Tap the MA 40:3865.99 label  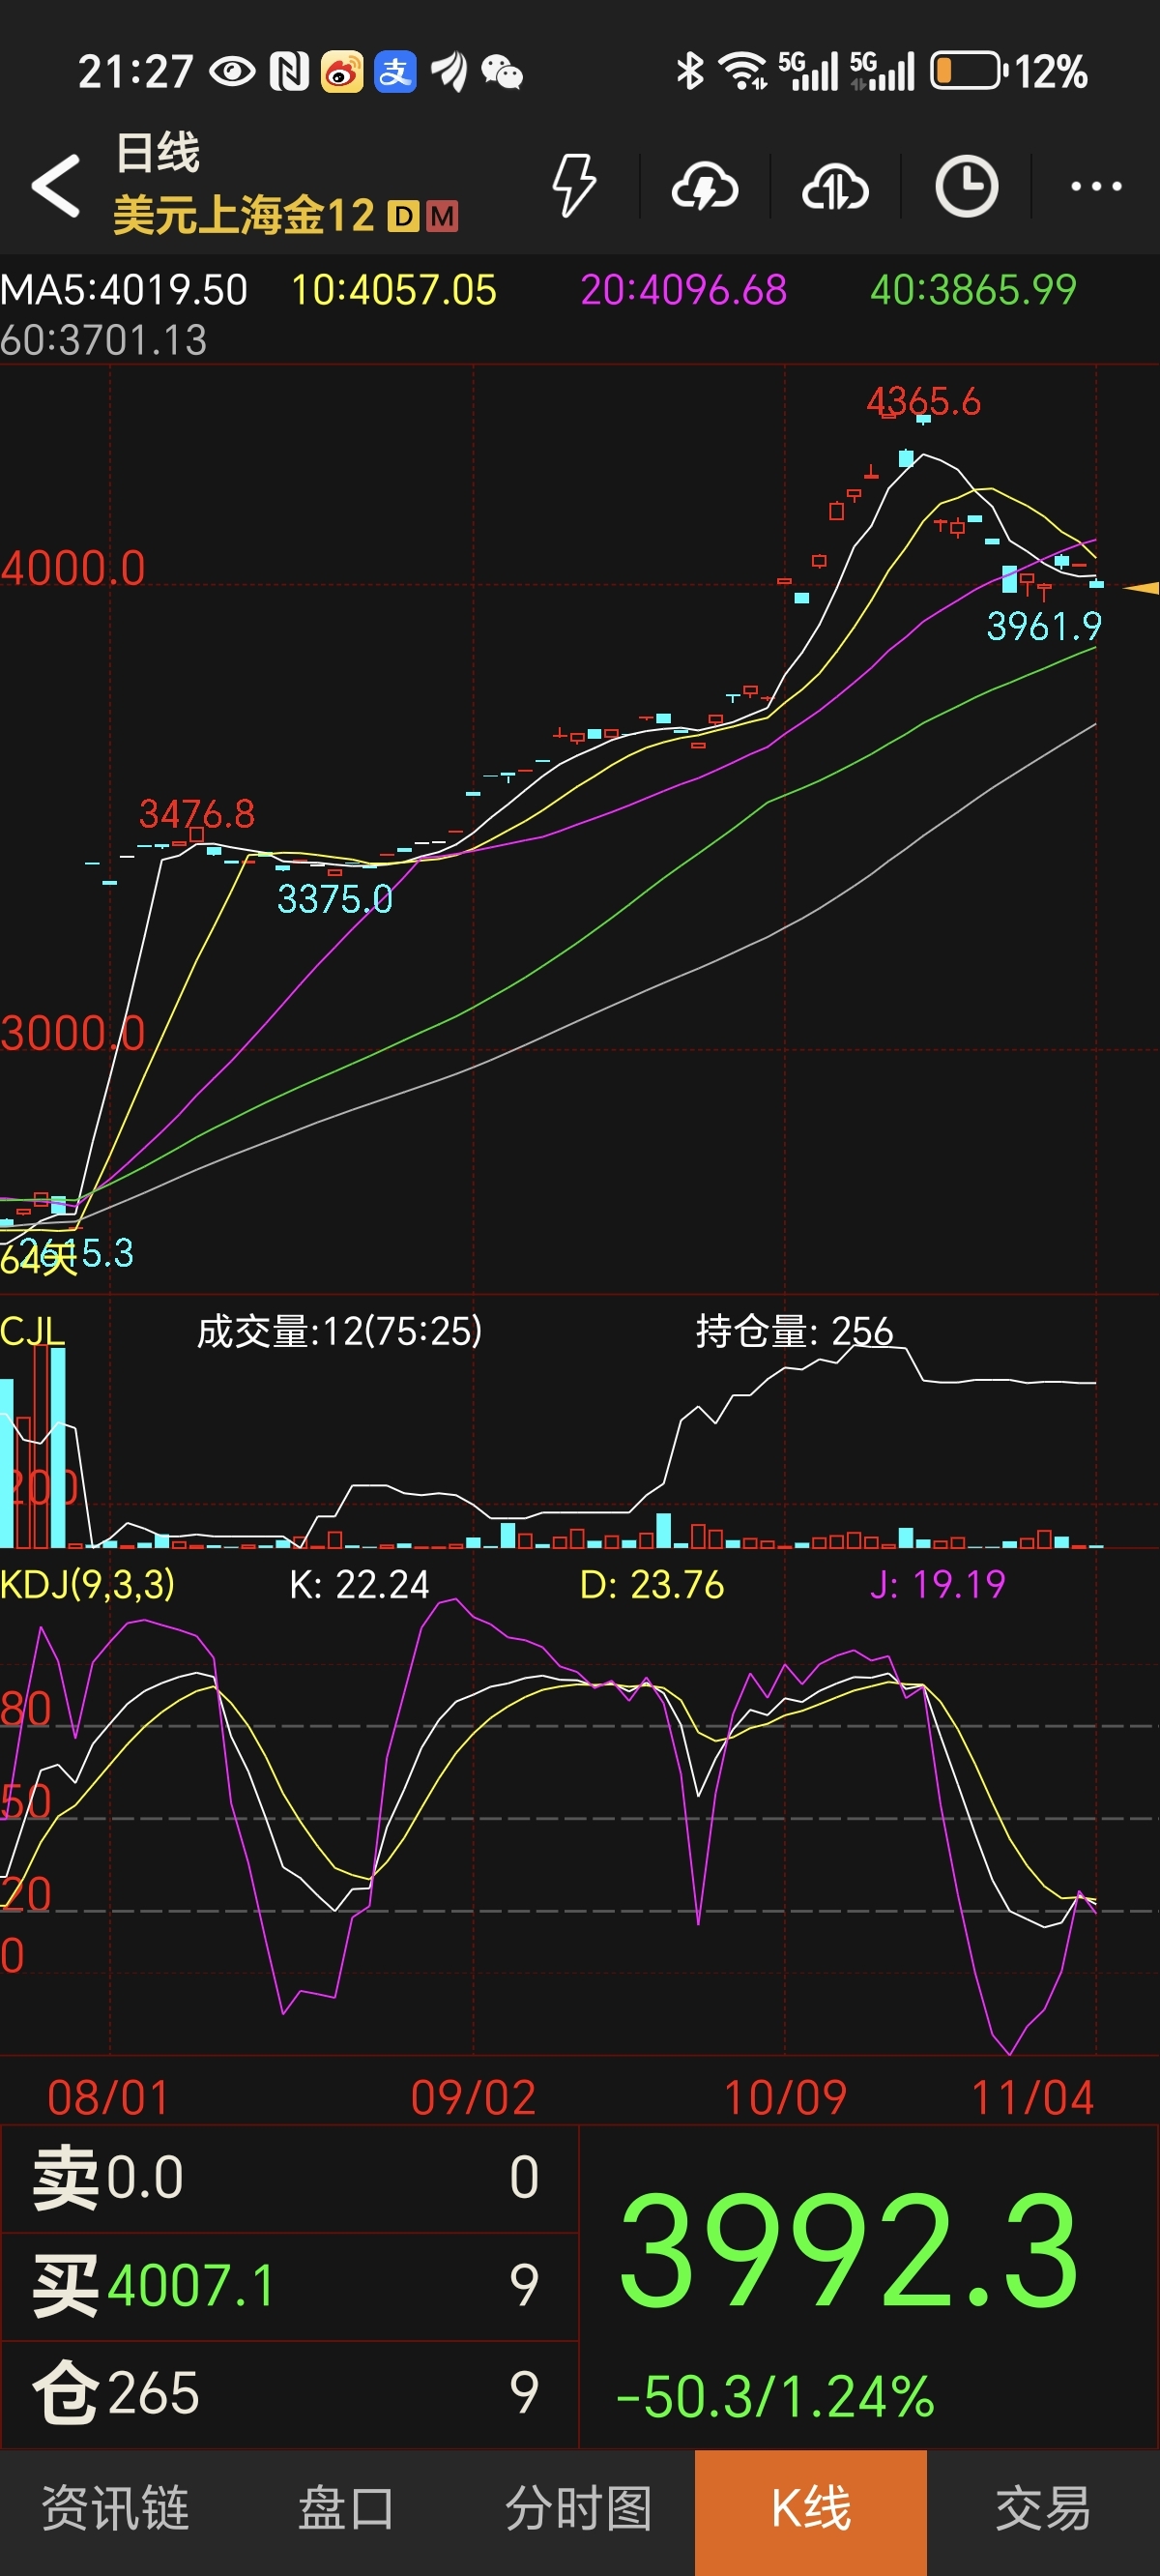[x=973, y=291]
